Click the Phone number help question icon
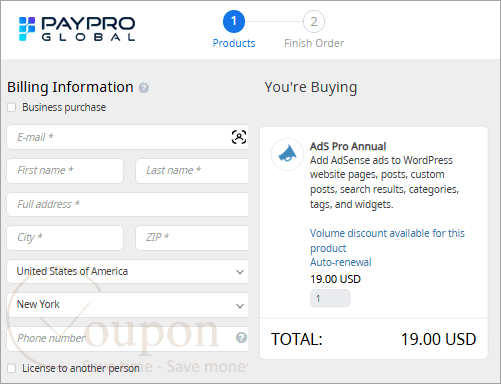This screenshot has height=384, width=501. pyautogui.click(x=241, y=338)
